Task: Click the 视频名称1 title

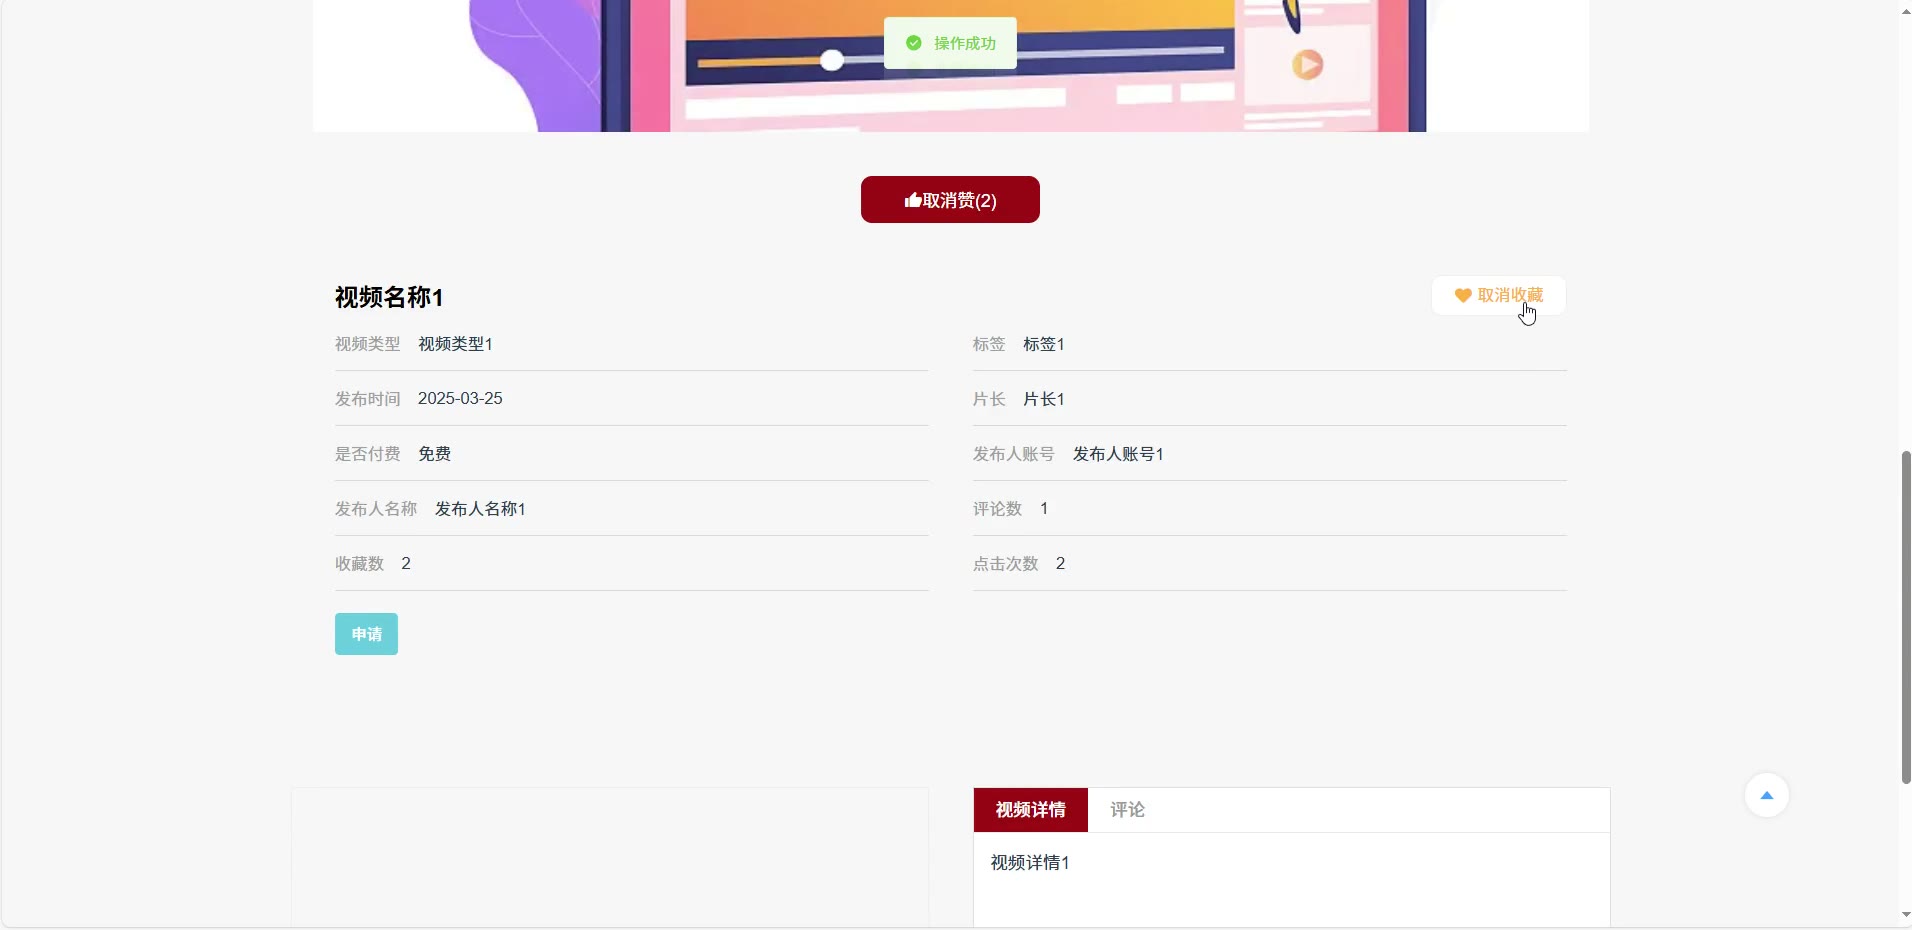Action: tap(389, 297)
